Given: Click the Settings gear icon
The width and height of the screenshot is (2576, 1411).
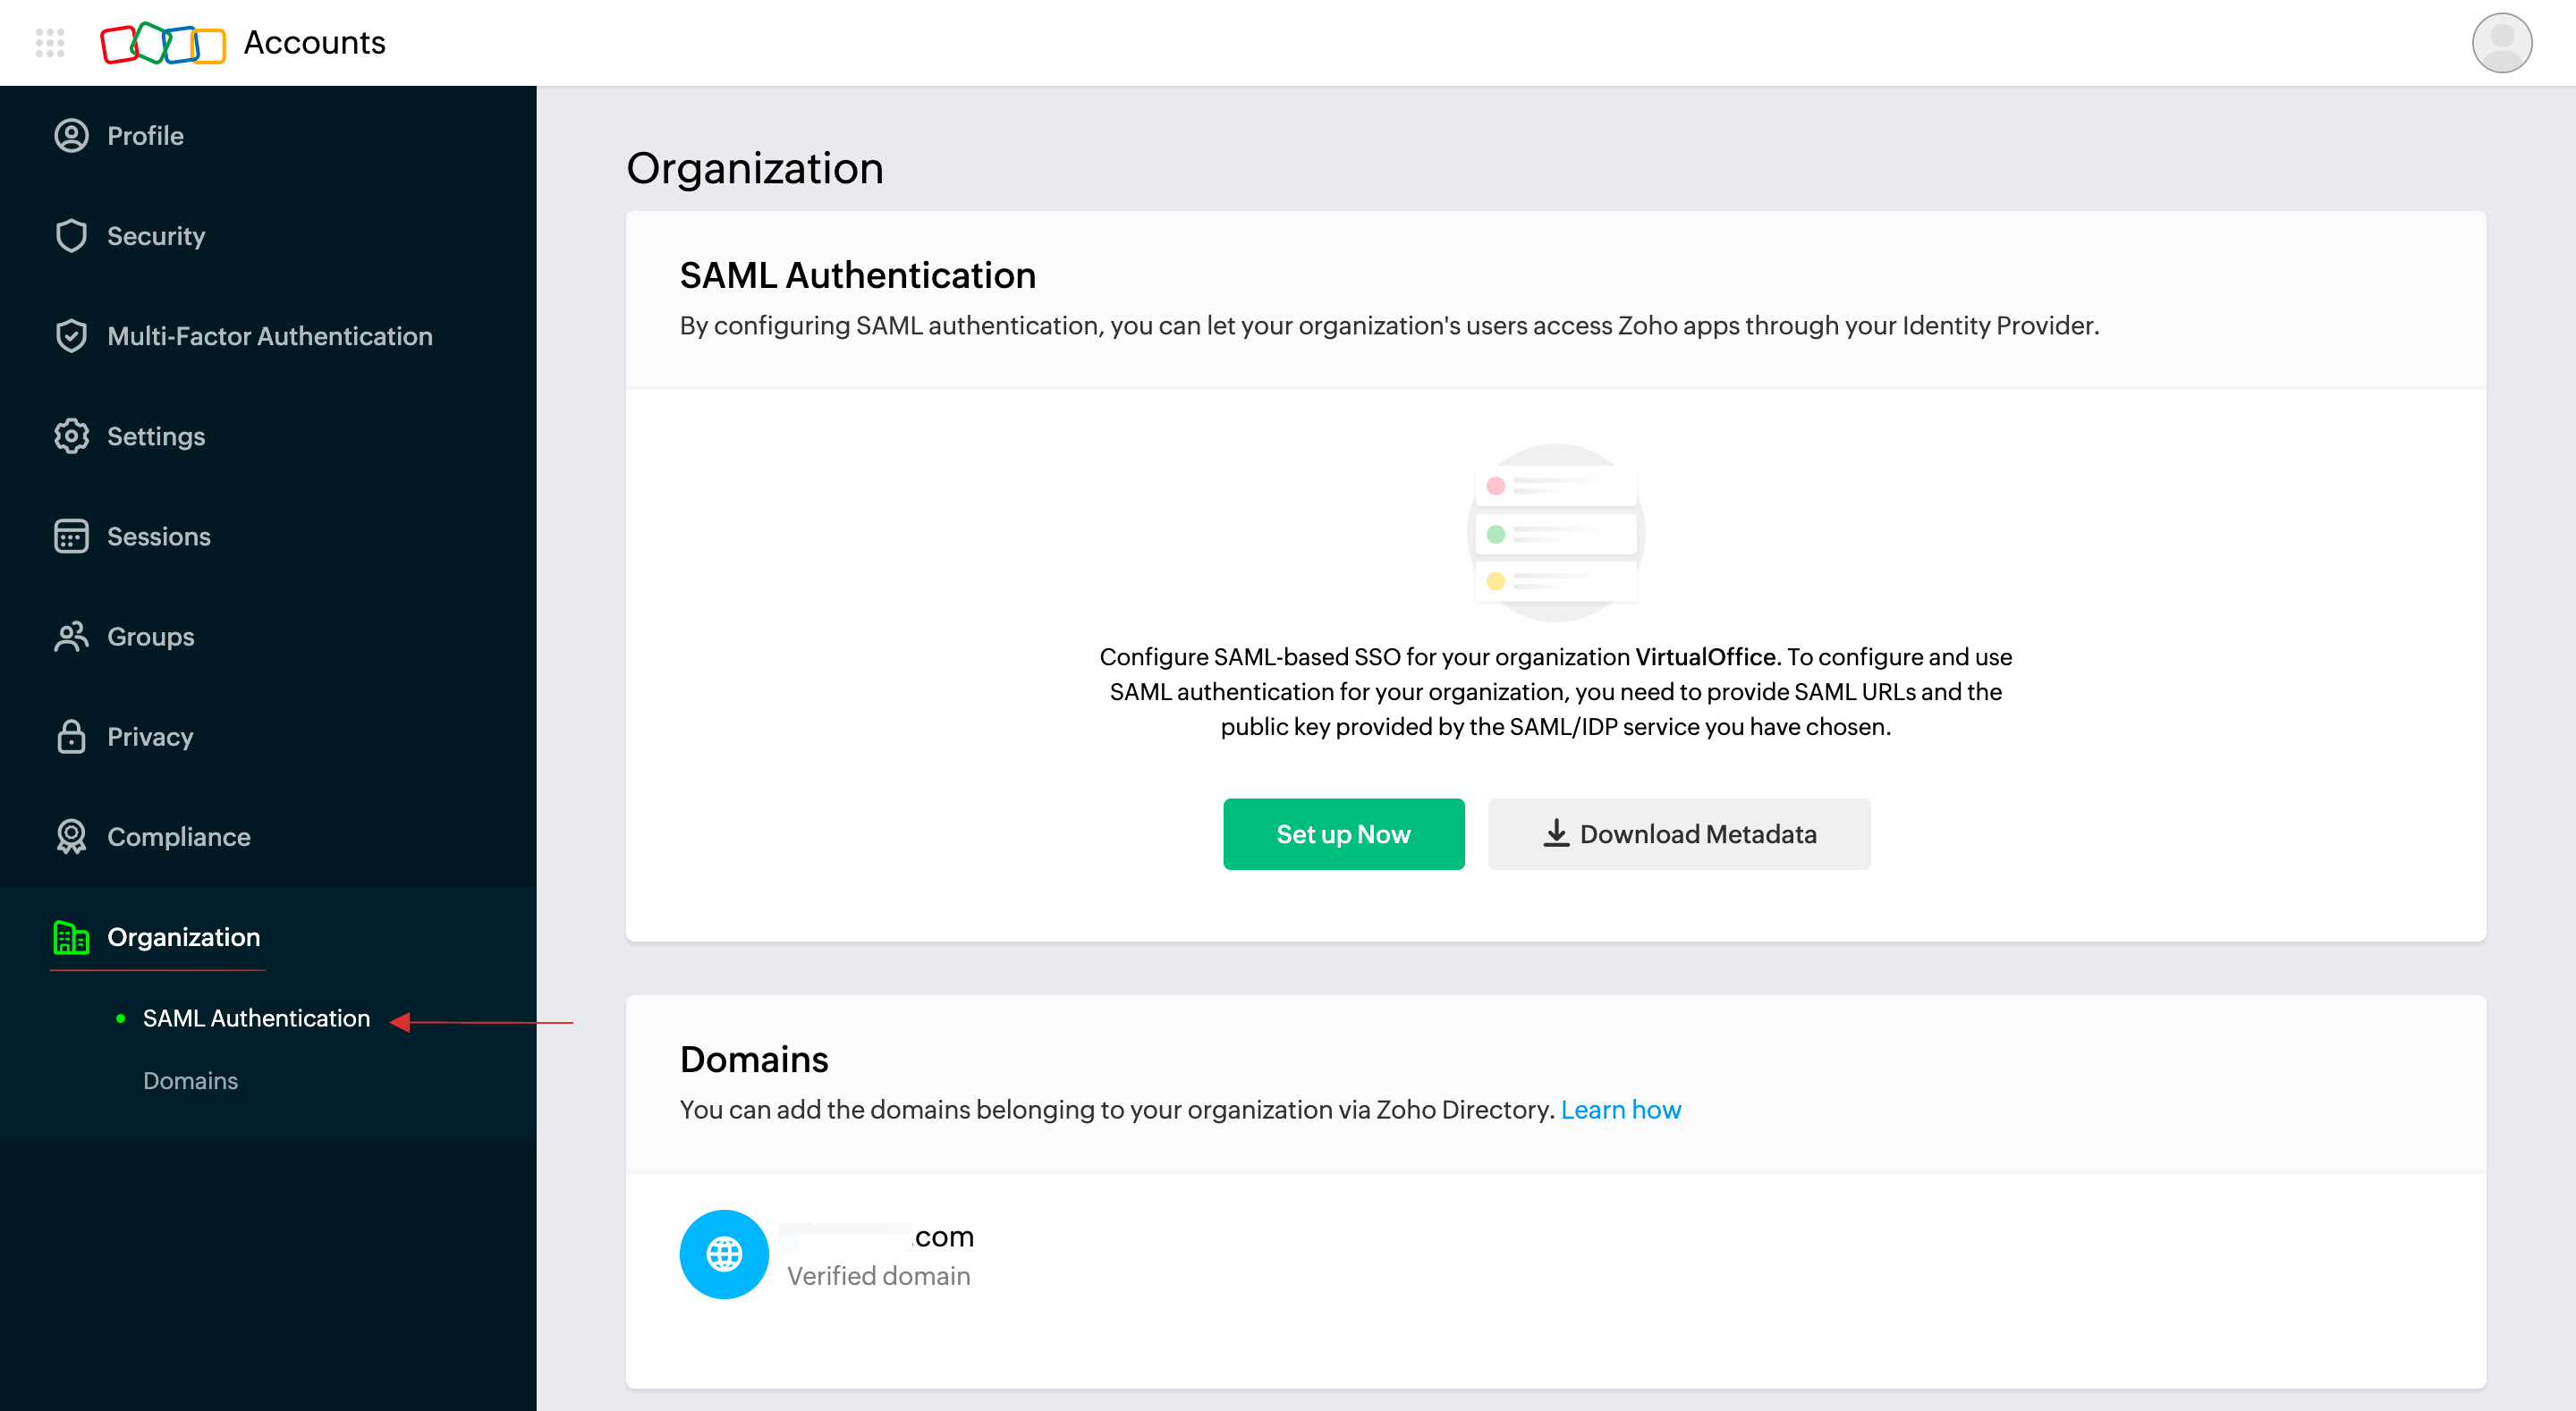Looking at the screenshot, I should click(x=70, y=435).
